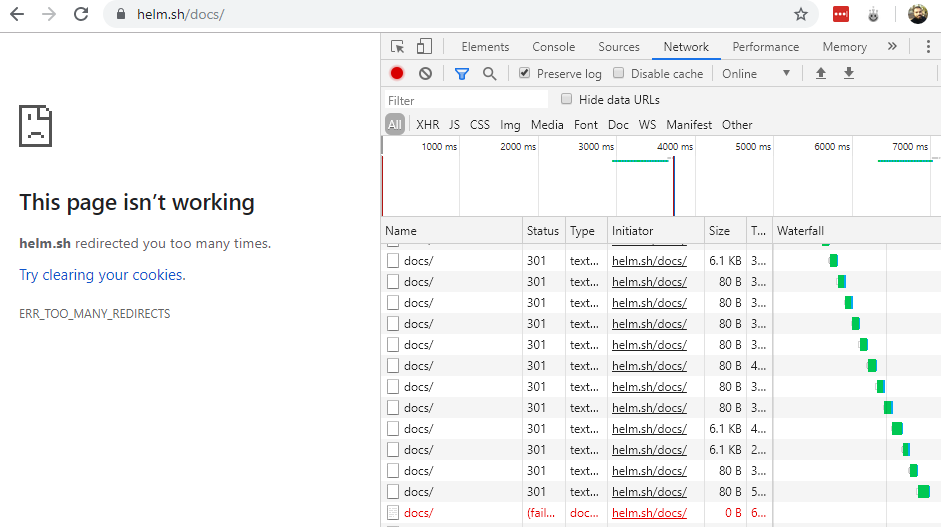Open the user profile avatar
941x527 pixels.
click(x=918, y=14)
